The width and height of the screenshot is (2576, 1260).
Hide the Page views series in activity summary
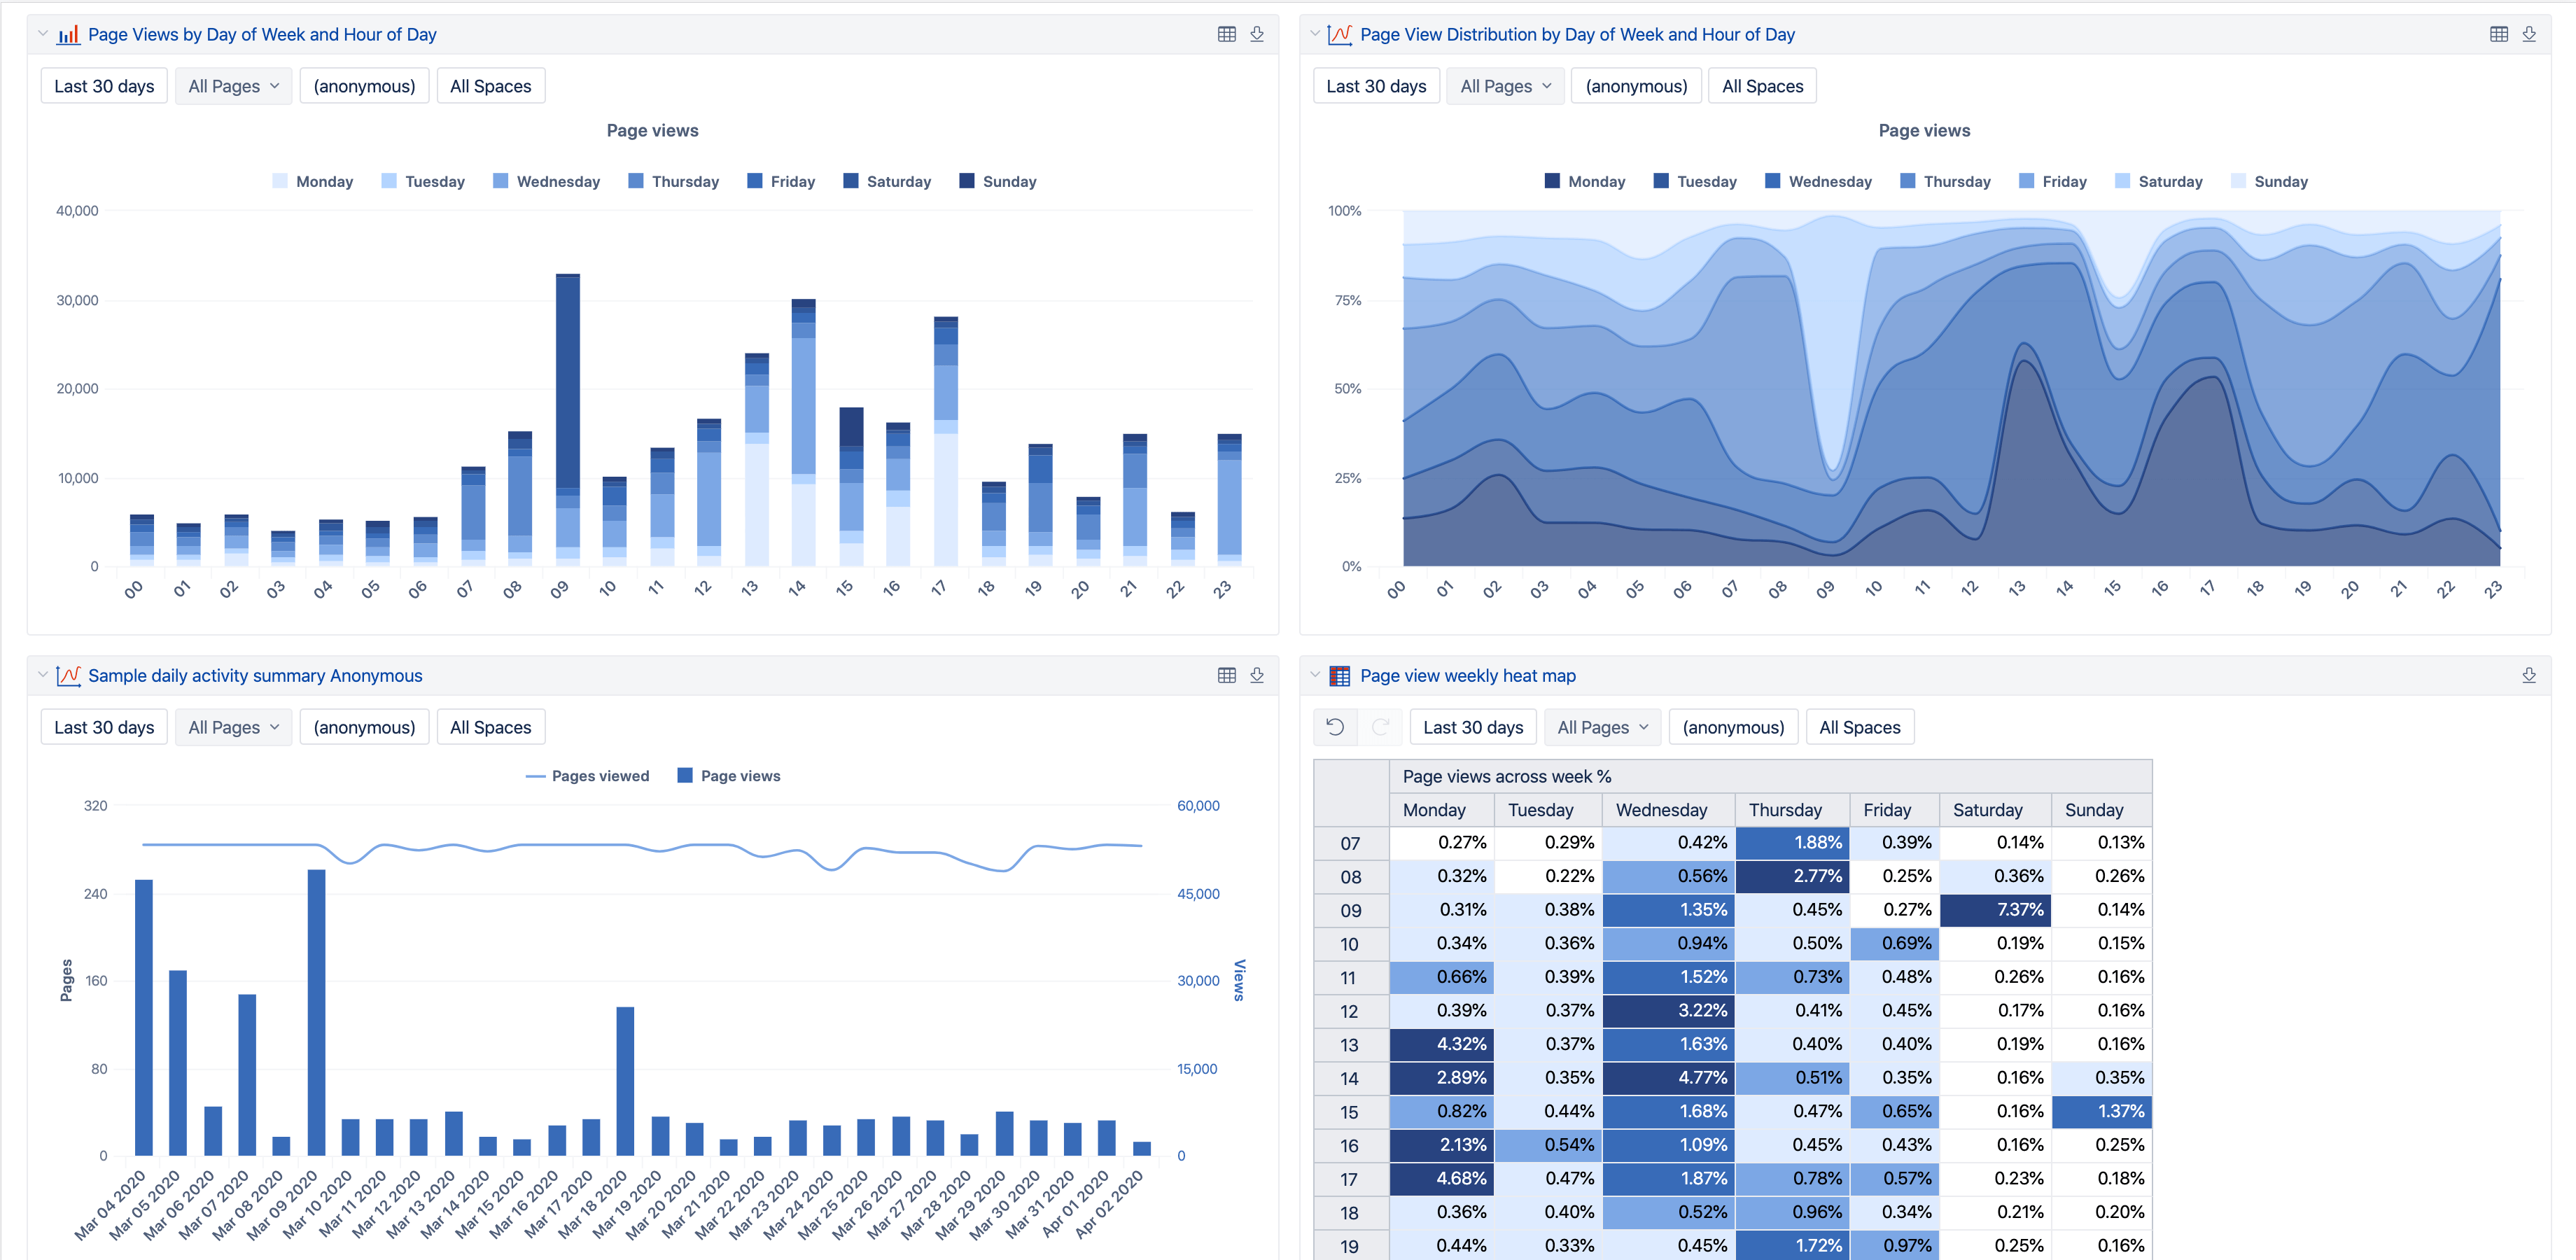[729, 776]
